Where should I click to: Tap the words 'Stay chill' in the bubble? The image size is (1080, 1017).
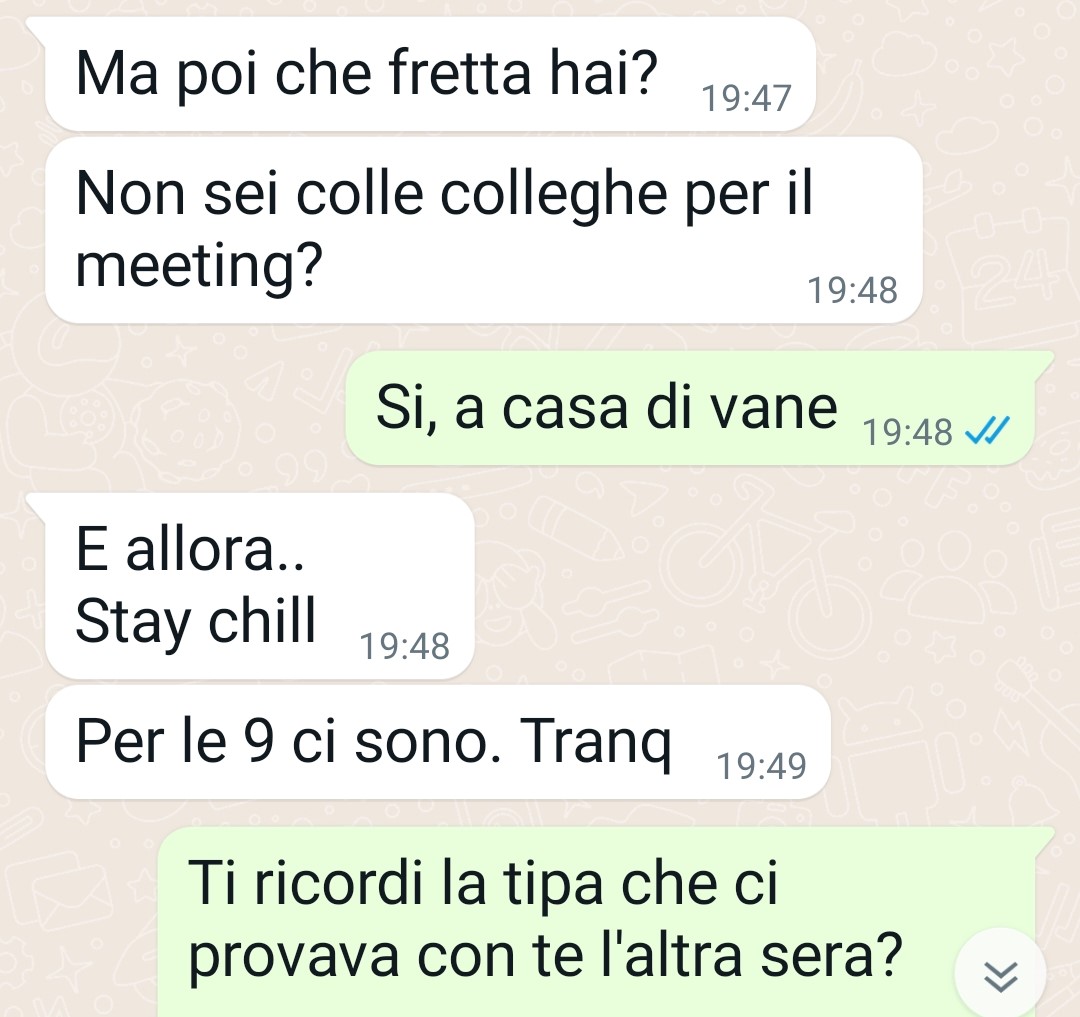[196, 622]
